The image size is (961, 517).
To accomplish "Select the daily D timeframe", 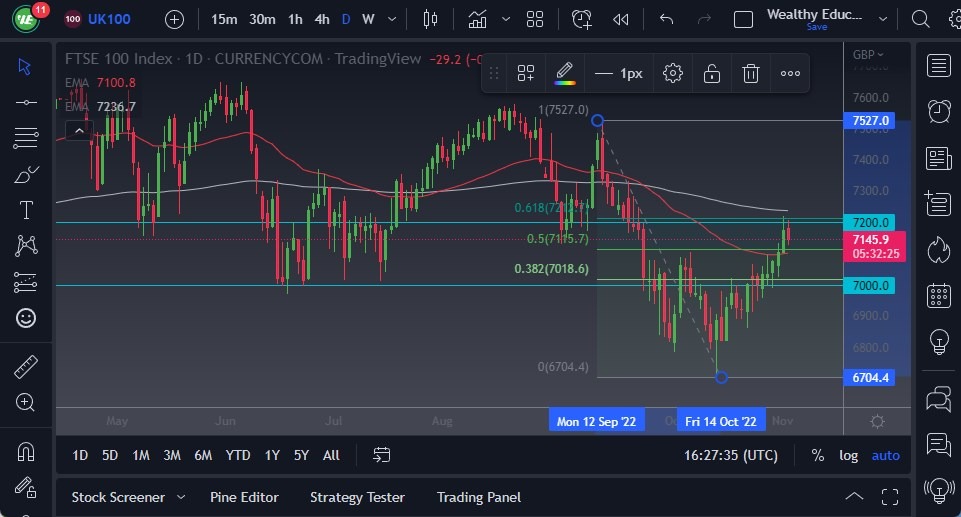I will [346, 20].
